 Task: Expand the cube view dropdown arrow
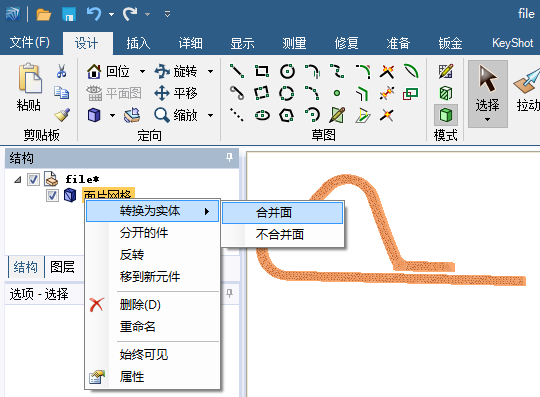tap(113, 115)
